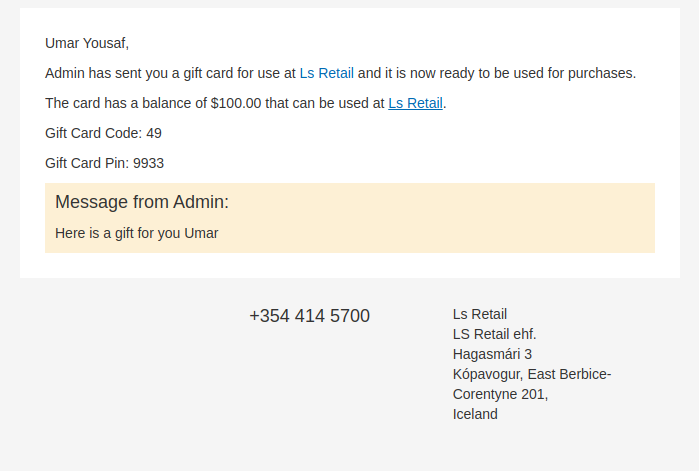Click the $100.00 balance amount
The image size is (699, 471).
point(236,103)
